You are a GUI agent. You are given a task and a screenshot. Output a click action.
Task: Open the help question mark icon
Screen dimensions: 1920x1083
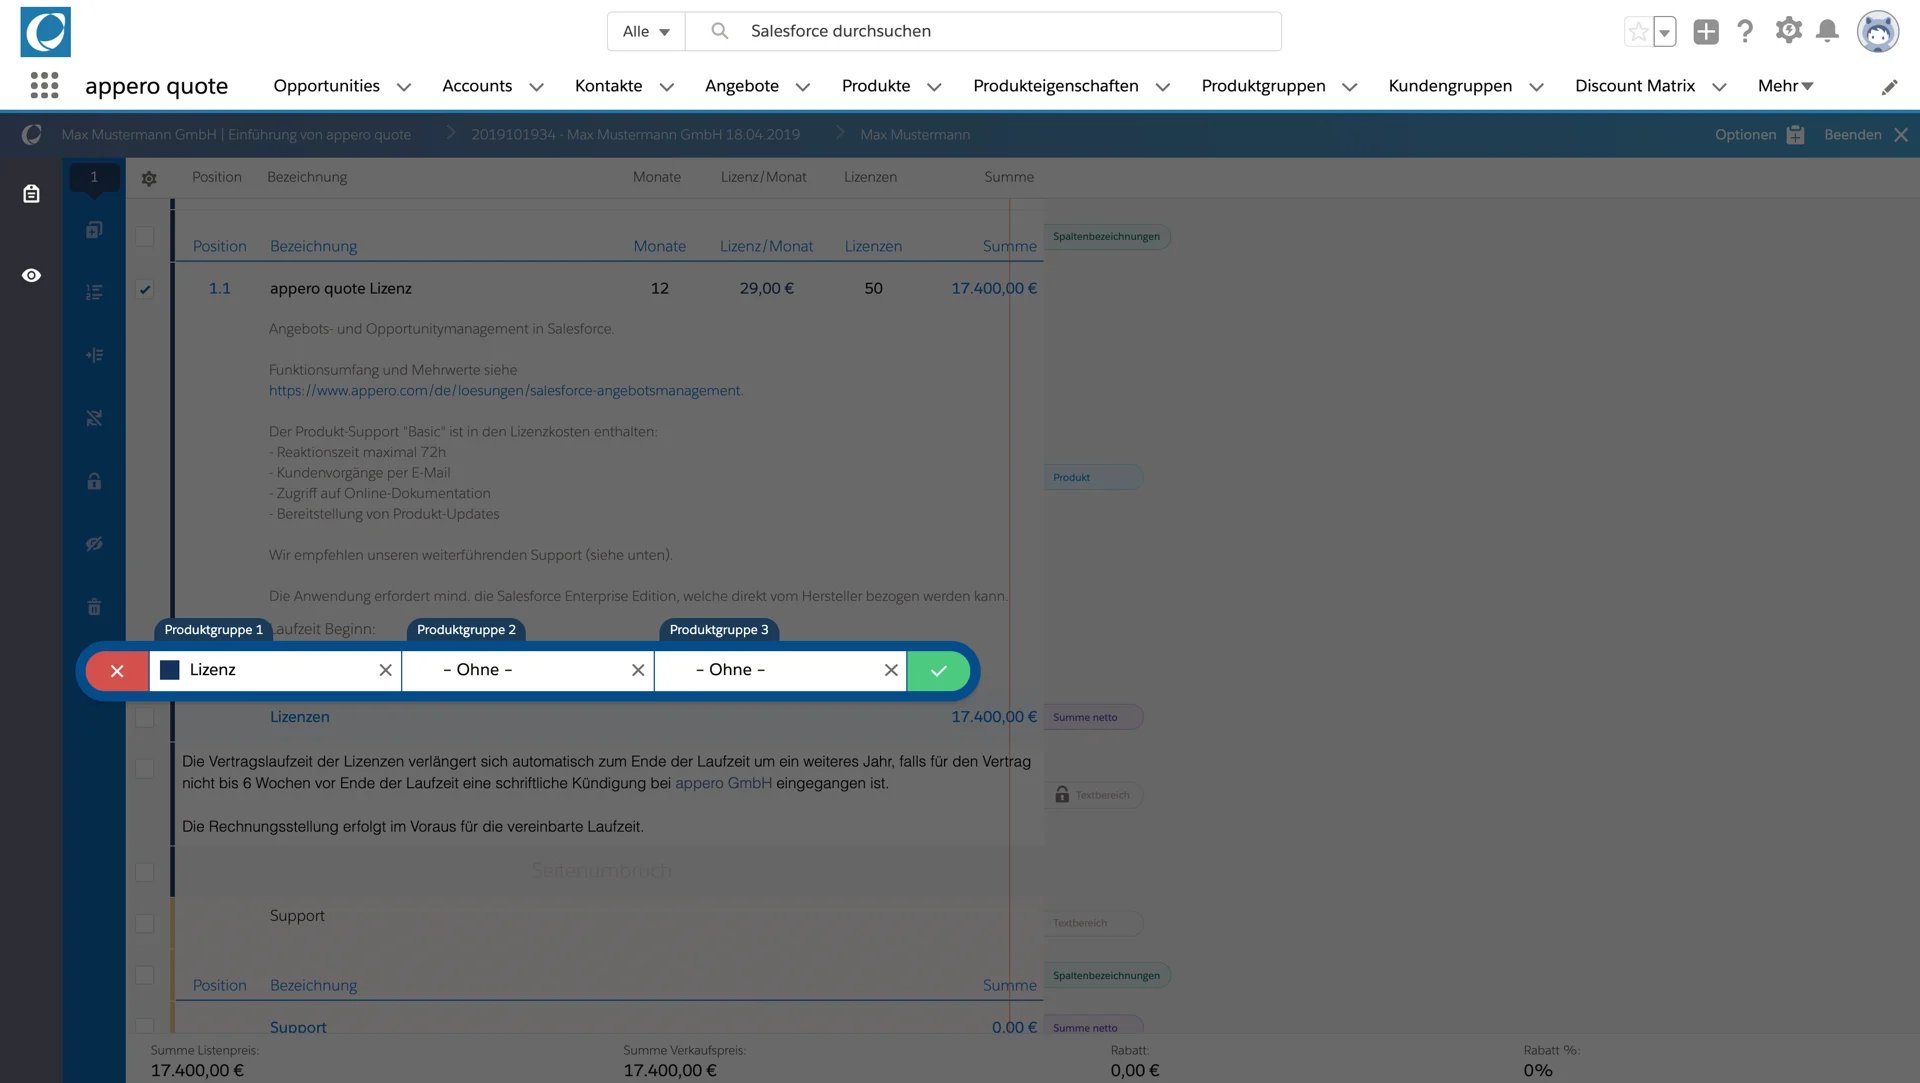point(1745,31)
